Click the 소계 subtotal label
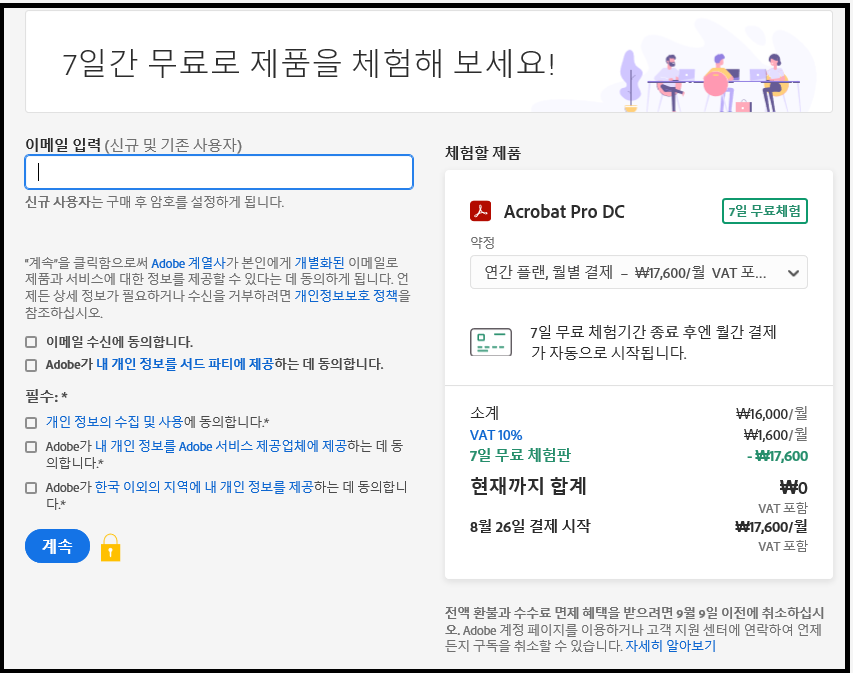 pyautogui.click(x=484, y=413)
